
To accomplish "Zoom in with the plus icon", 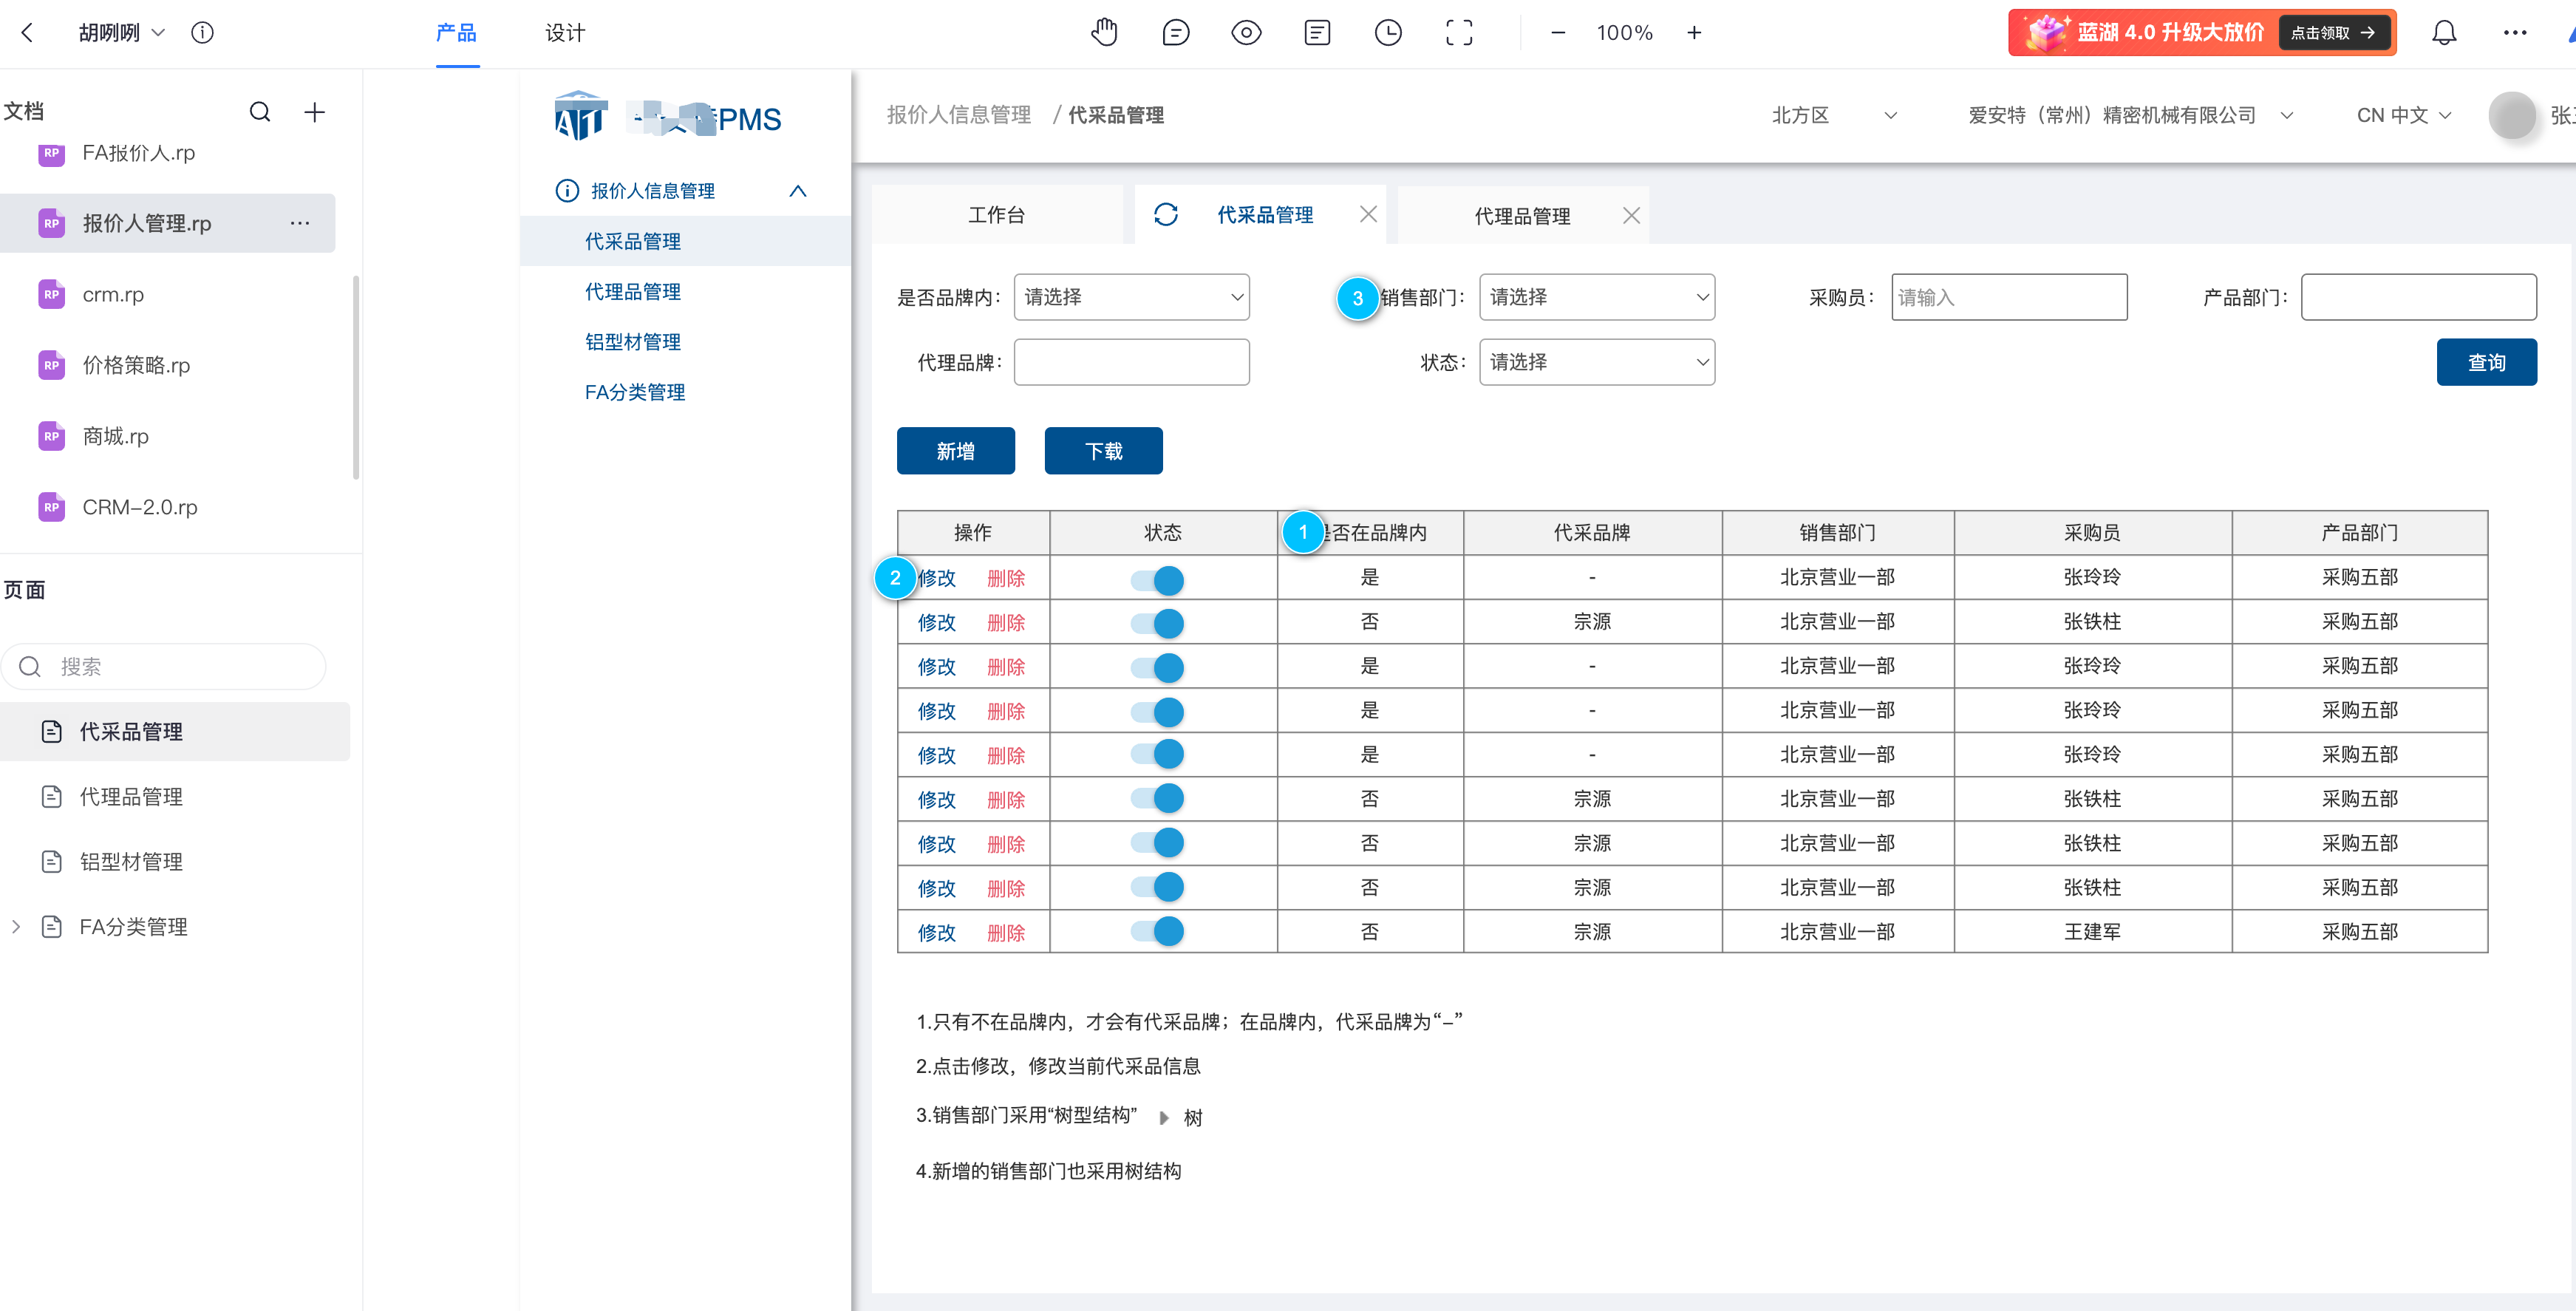I will point(1694,33).
